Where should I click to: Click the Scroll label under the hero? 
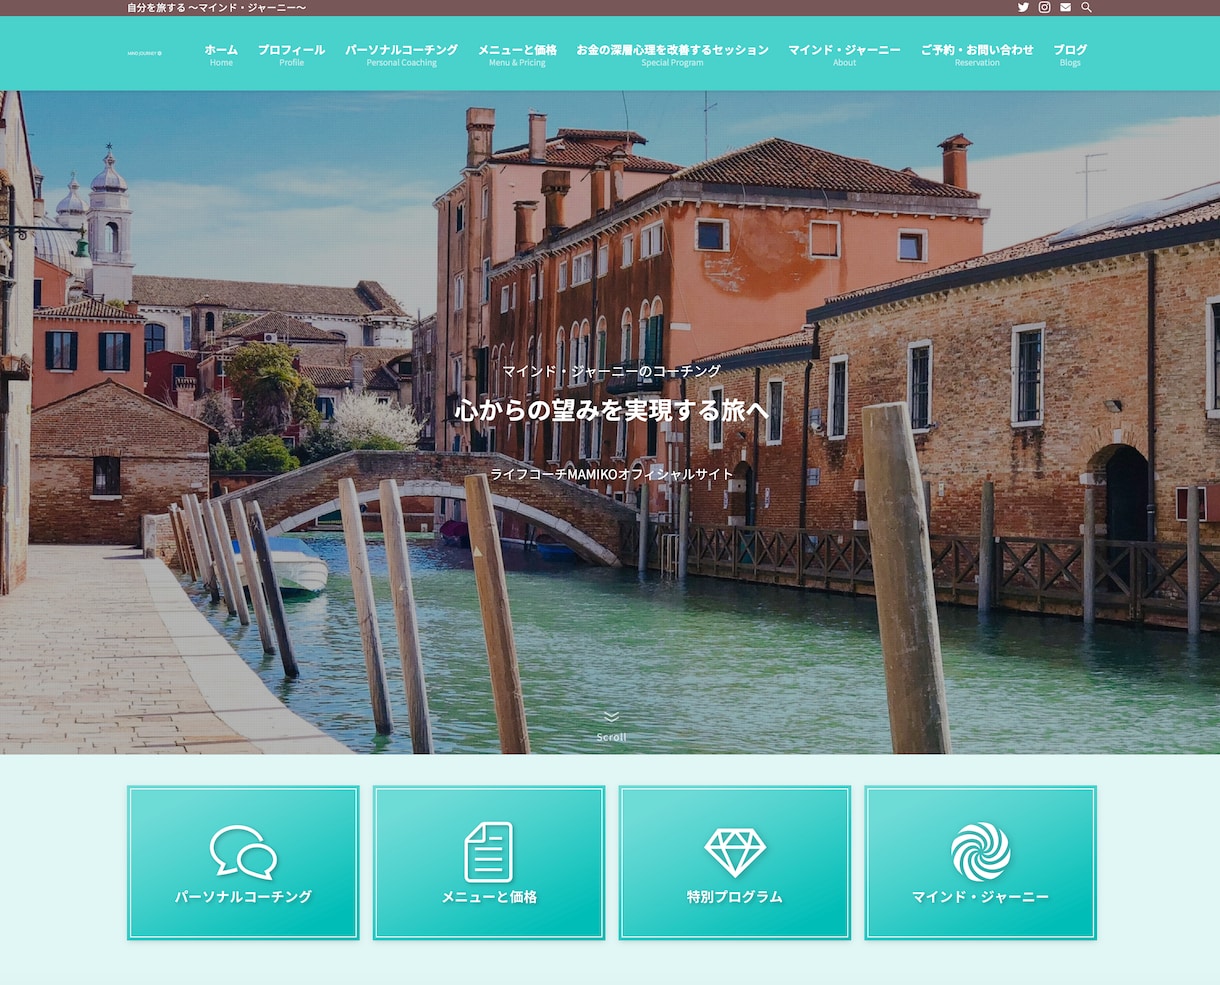point(611,737)
